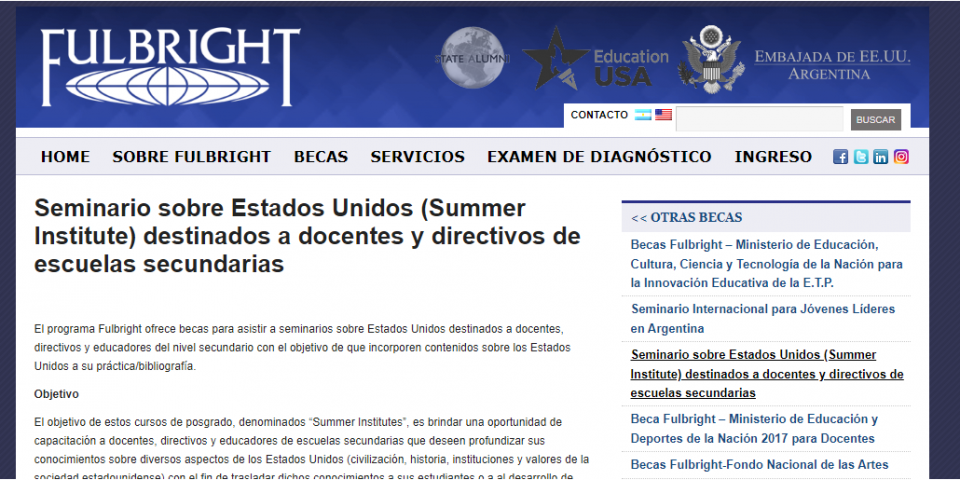Click the Objetivo subheading

tap(56, 395)
